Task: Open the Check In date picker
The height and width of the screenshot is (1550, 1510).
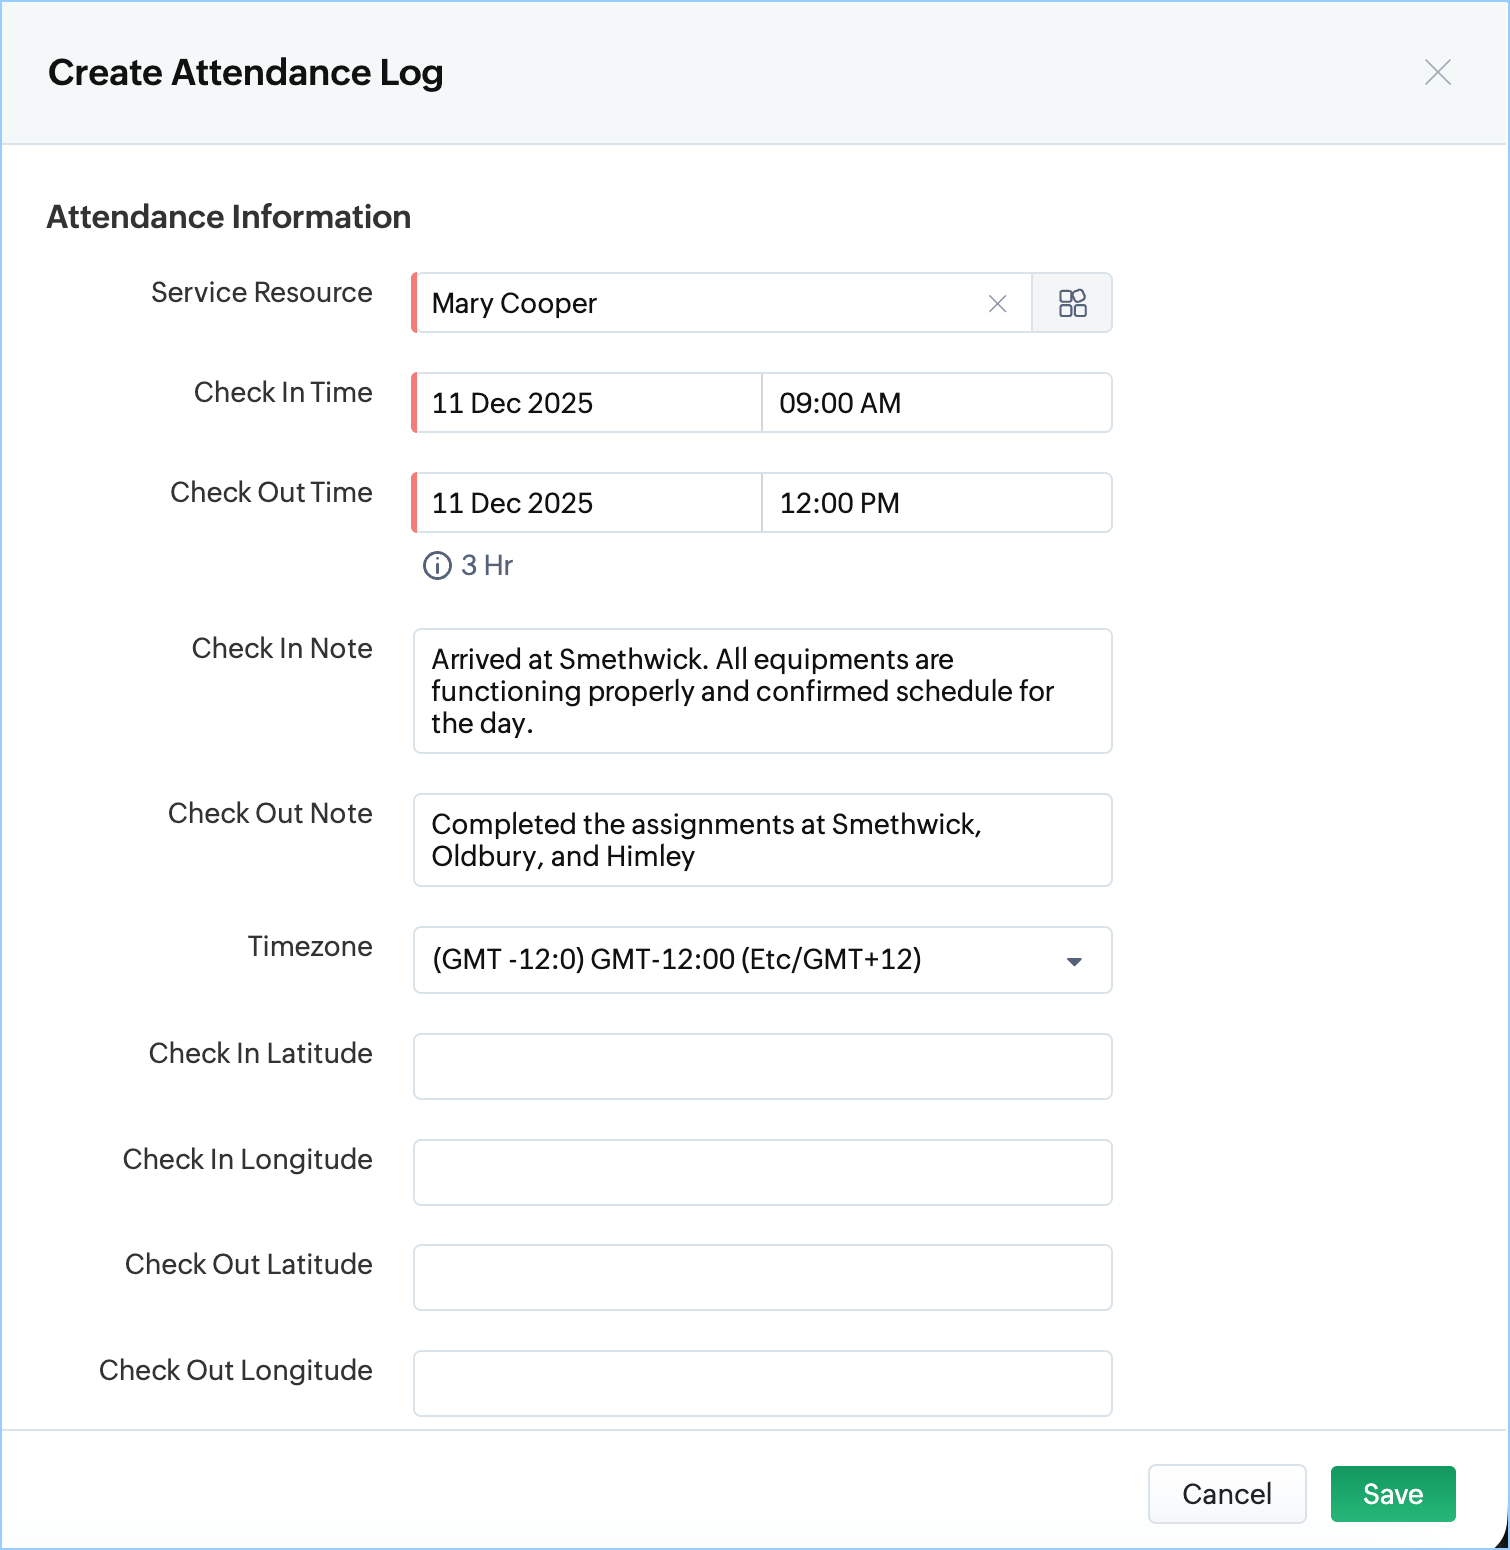Action: point(588,403)
